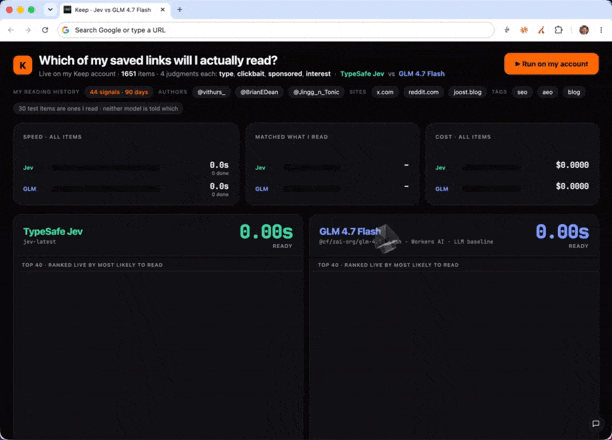Click the macOS yellow minimize window button
The height and width of the screenshot is (440, 612).
(x=20, y=10)
